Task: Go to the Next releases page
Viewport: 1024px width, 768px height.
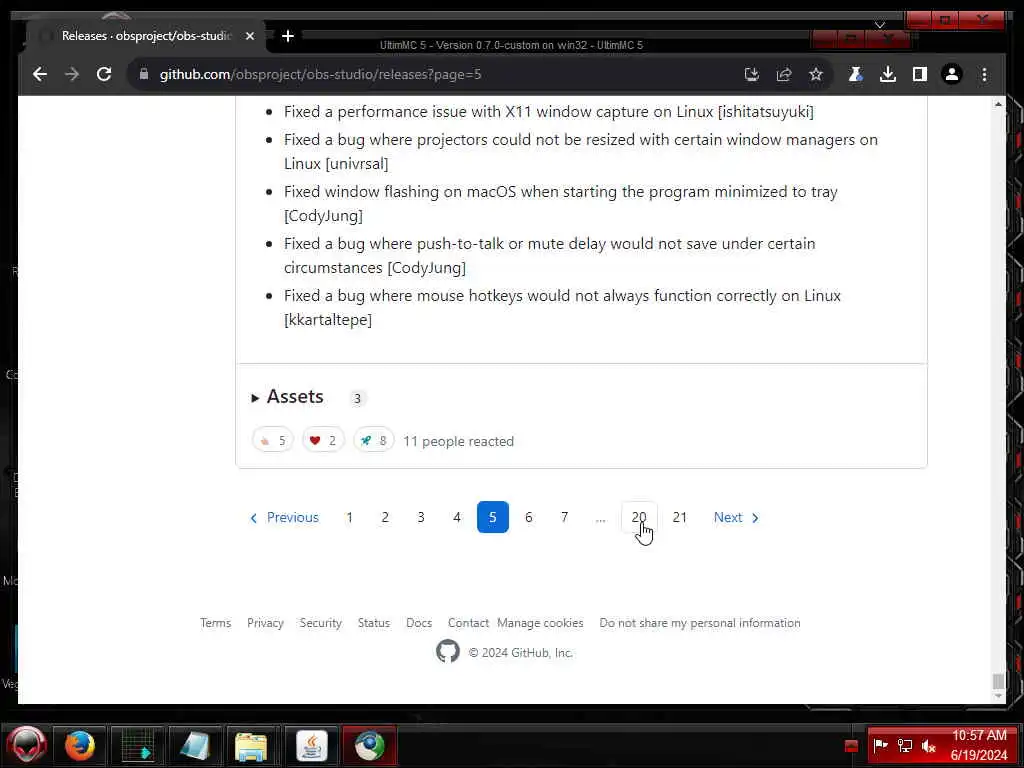Action: click(736, 517)
